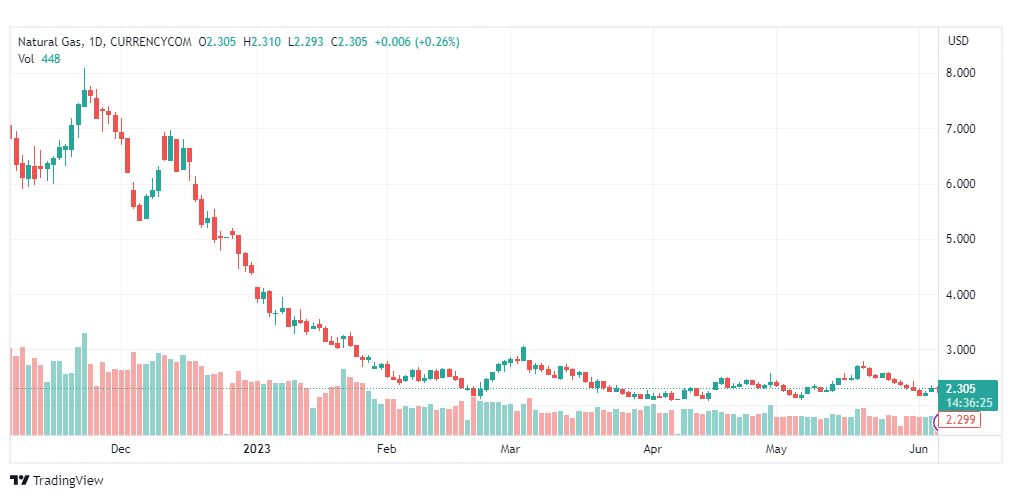Click the USD currency label
Screen dimensions: 1012x498
click(x=958, y=41)
